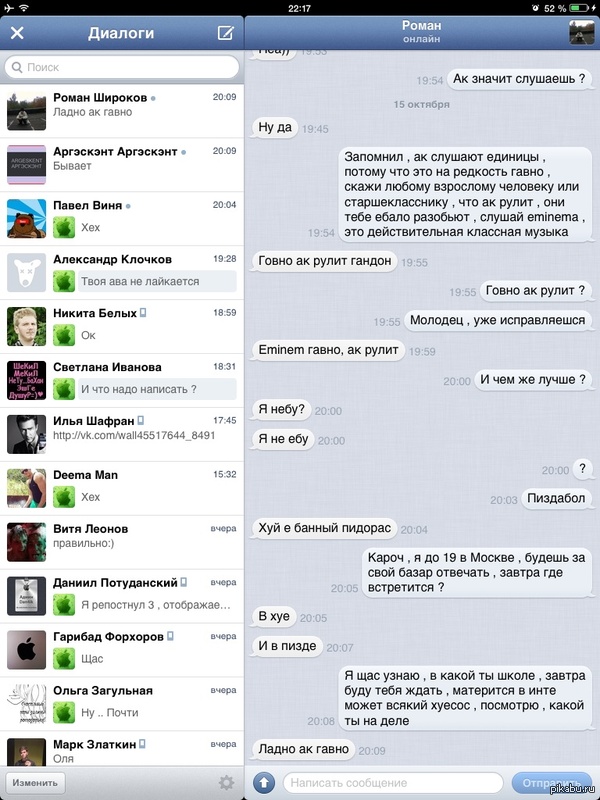
Task: Close the dialogs panel with the X icon
Action: (x=17, y=33)
